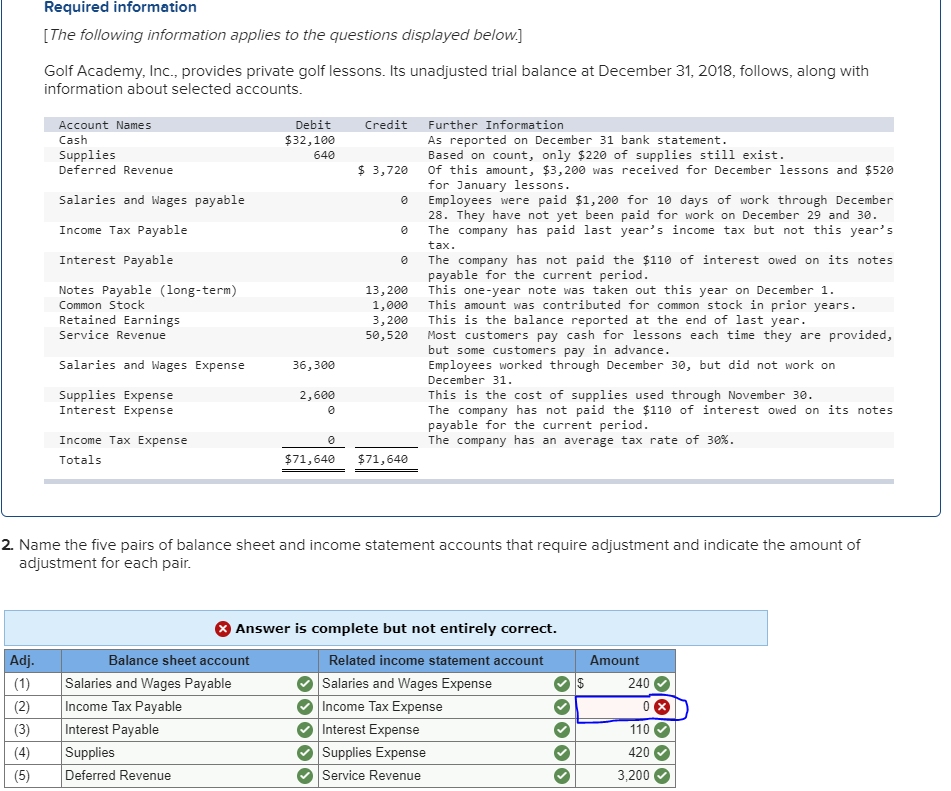Click the Salaries and Wages Payable answer cell

pos(190,684)
